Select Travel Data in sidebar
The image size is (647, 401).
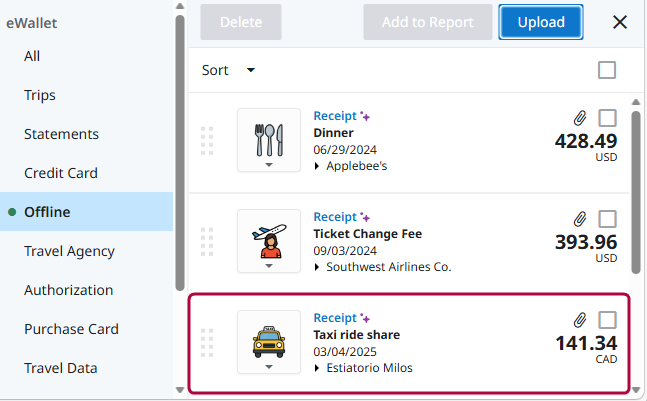click(x=86, y=368)
